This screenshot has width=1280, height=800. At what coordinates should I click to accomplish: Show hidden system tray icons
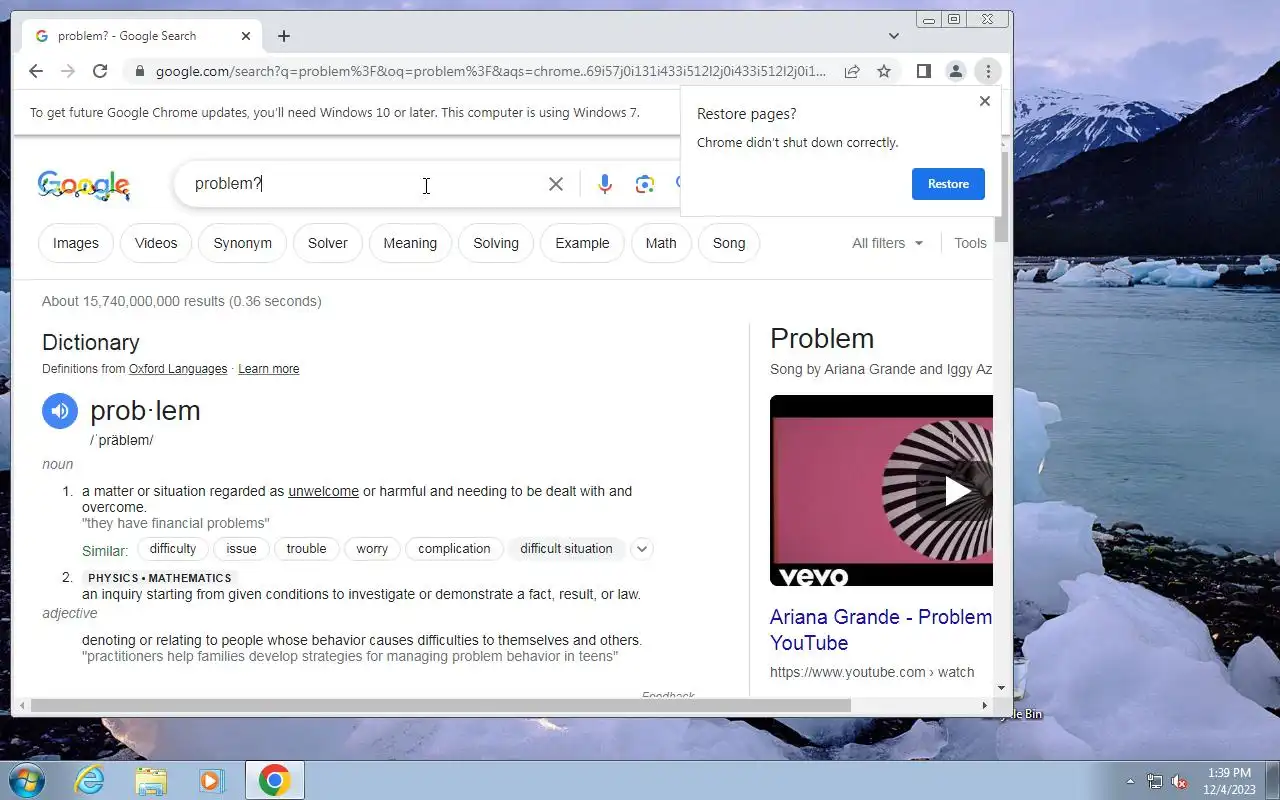(1130, 781)
